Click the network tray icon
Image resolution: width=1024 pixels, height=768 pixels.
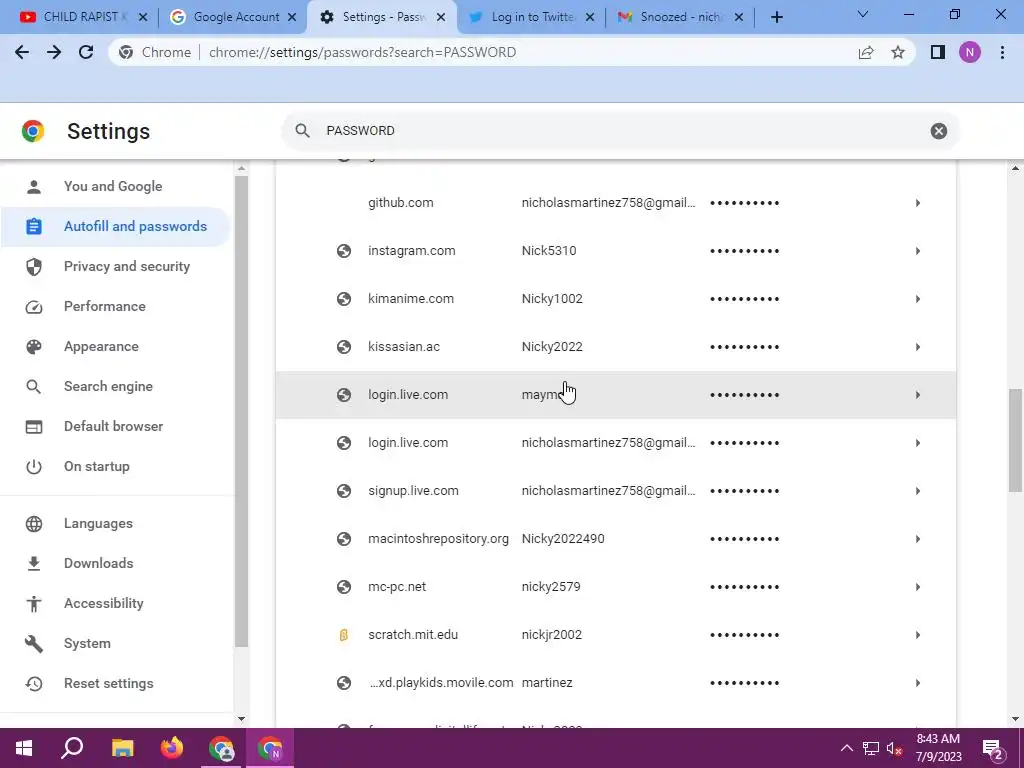[x=871, y=748]
